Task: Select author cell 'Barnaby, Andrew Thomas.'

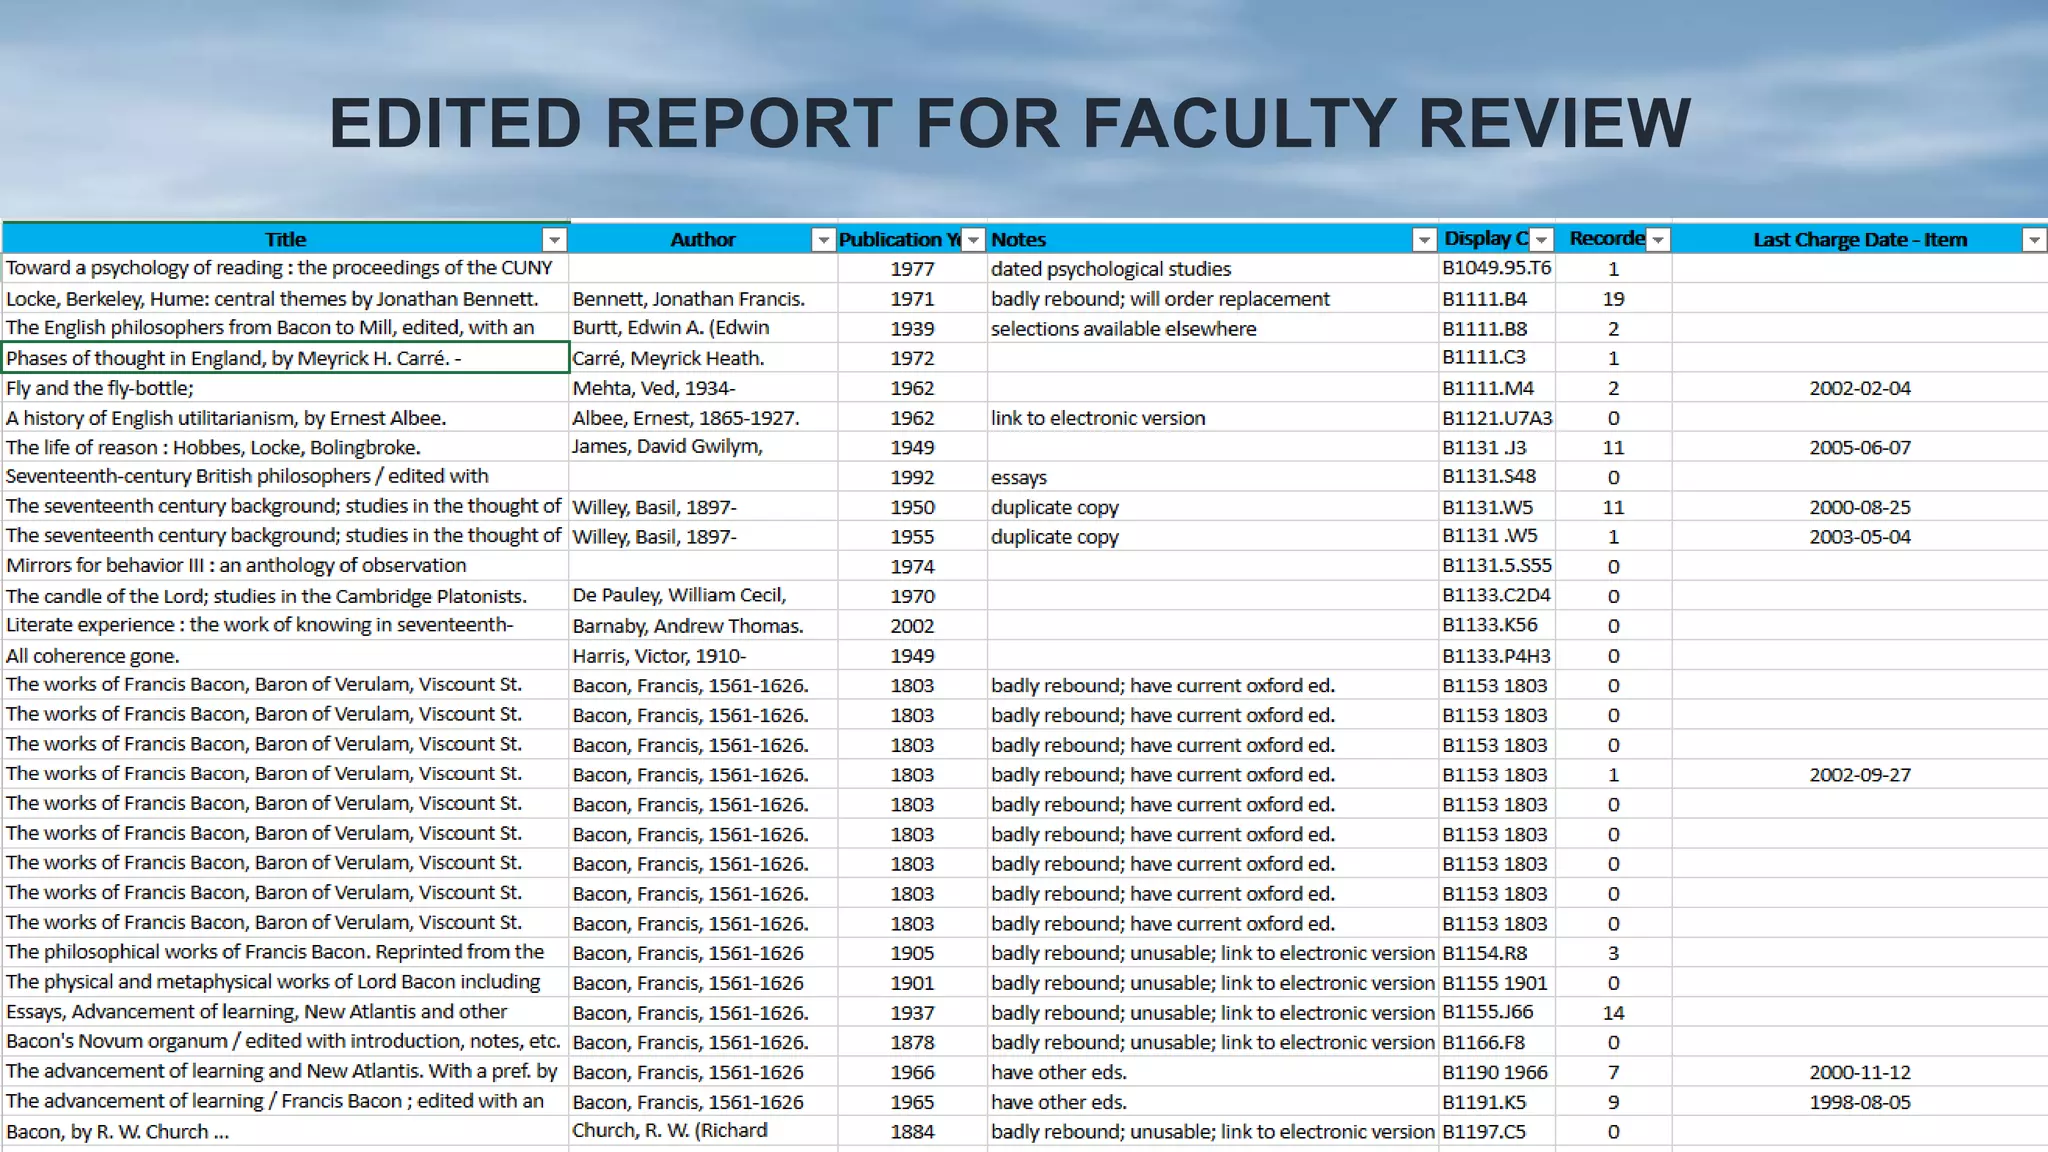Action: [703, 625]
